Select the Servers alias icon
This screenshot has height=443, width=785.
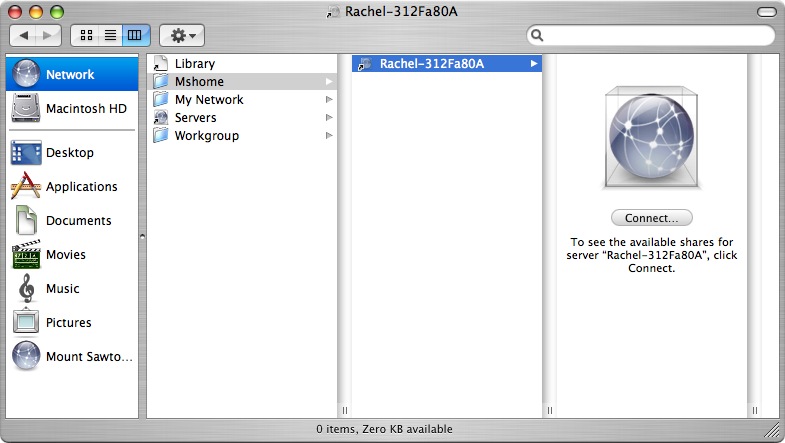coord(161,118)
